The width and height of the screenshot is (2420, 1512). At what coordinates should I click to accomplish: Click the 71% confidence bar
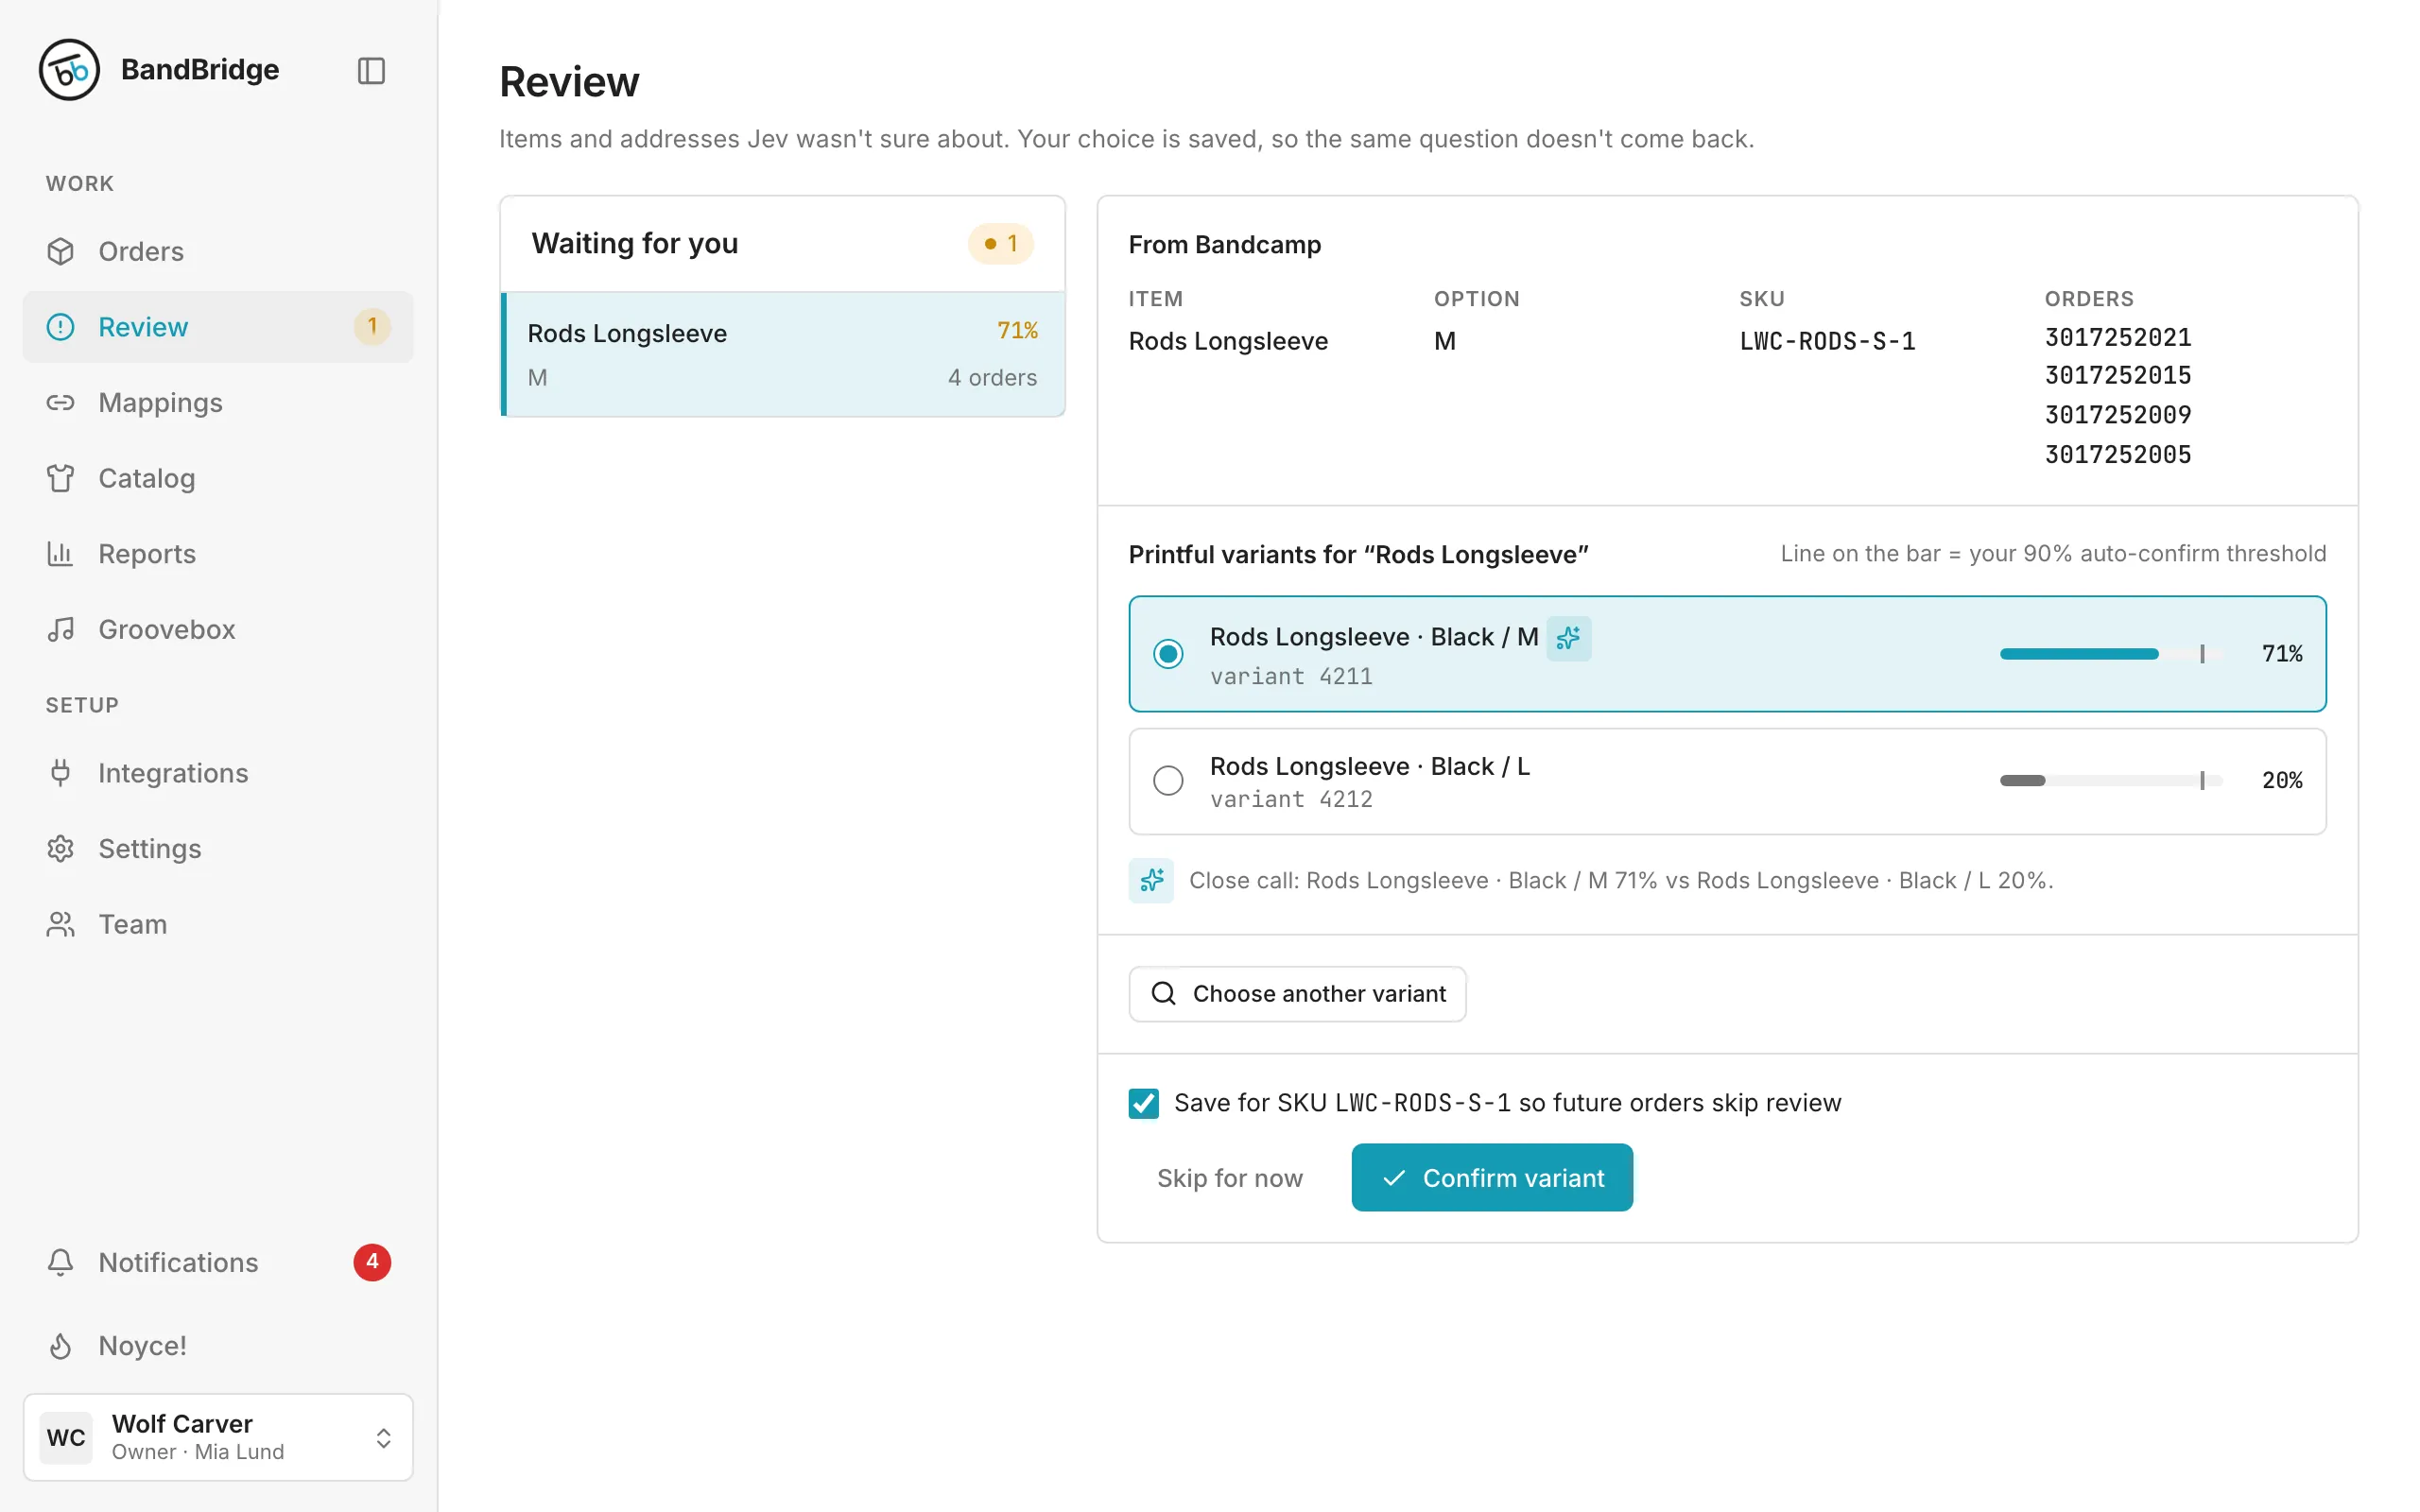2111,654
